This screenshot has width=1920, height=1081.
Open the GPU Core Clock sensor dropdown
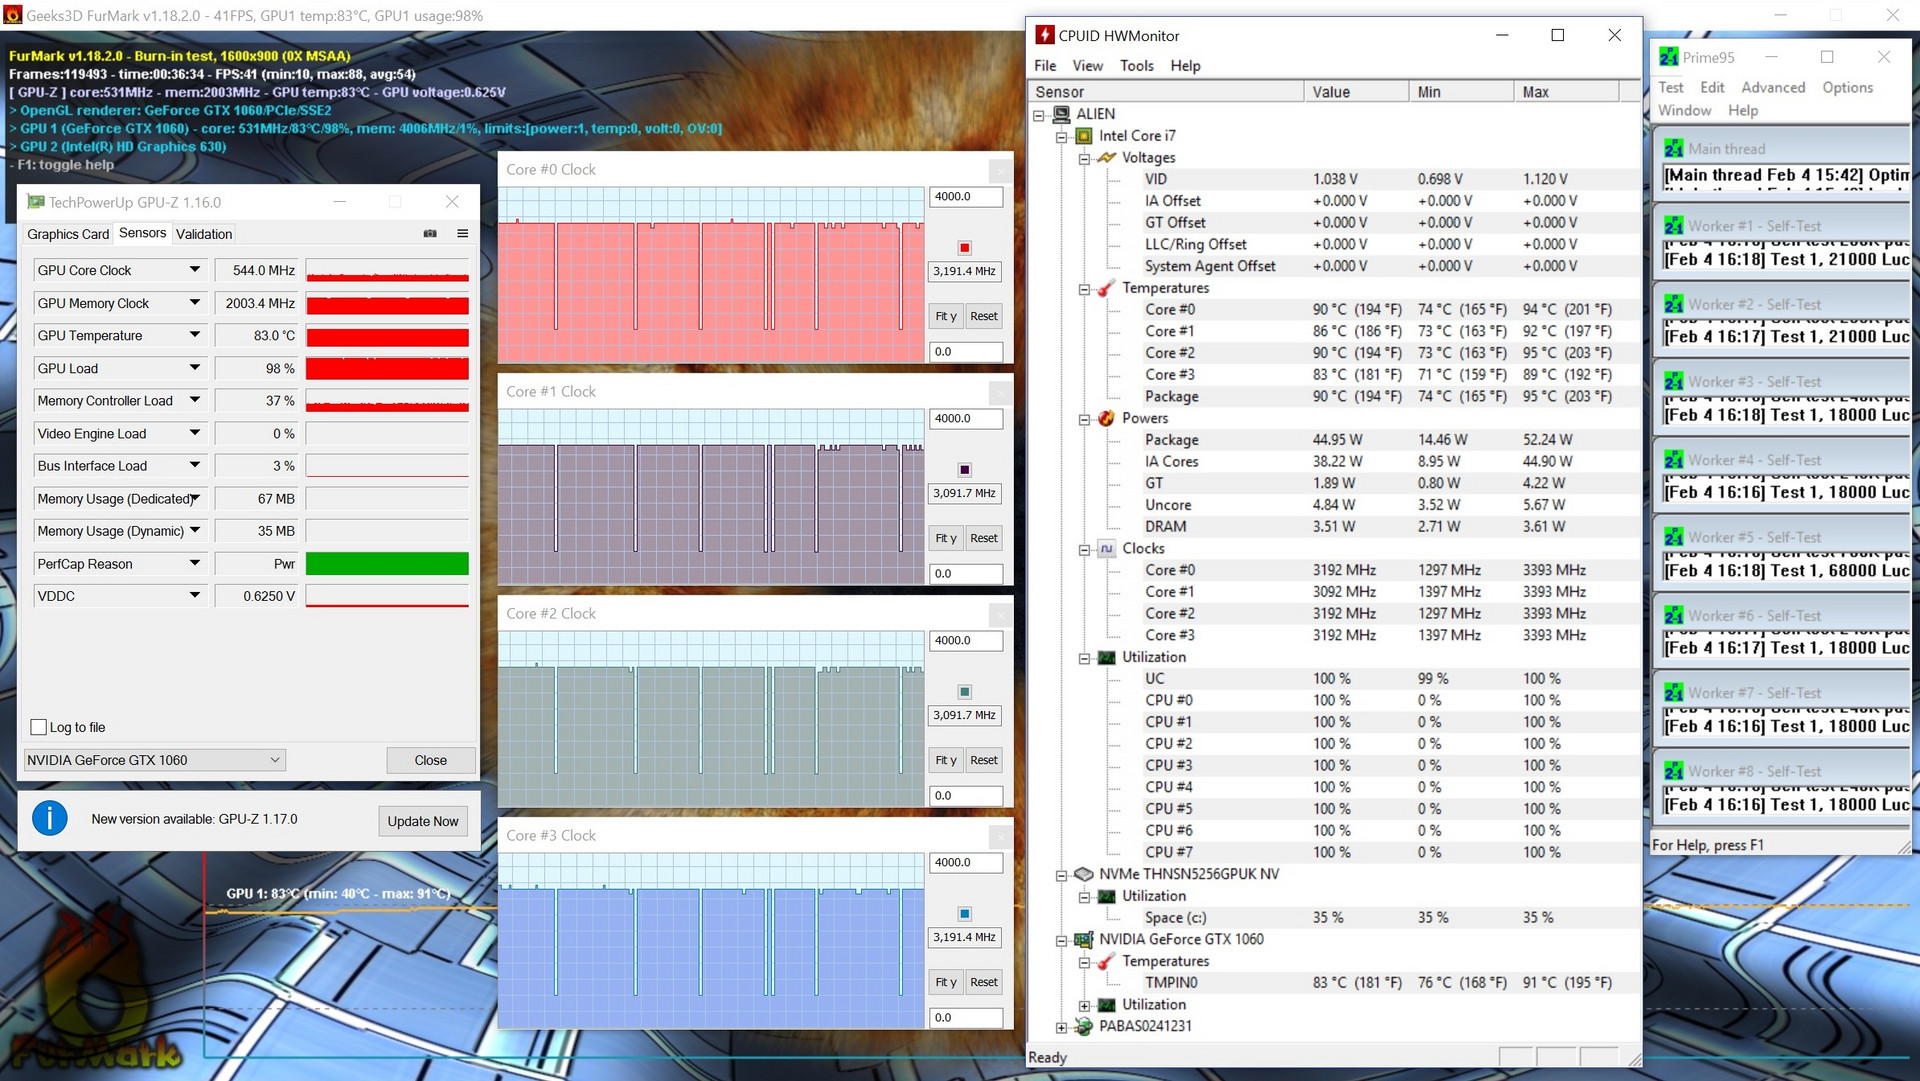(195, 270)
